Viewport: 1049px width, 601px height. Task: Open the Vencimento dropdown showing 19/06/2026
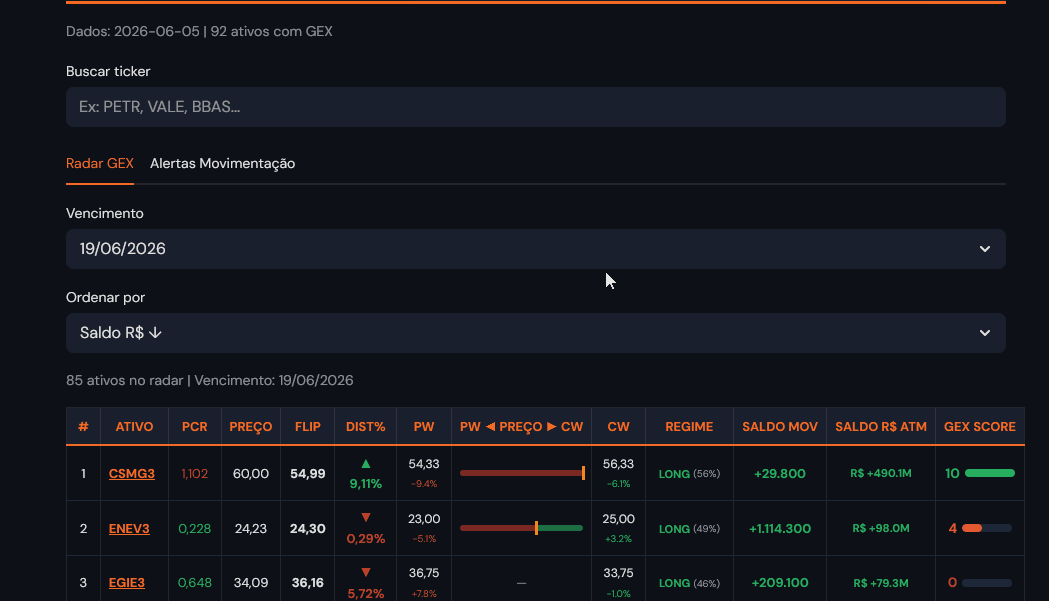pyautogui.click(x=535, y=249)
